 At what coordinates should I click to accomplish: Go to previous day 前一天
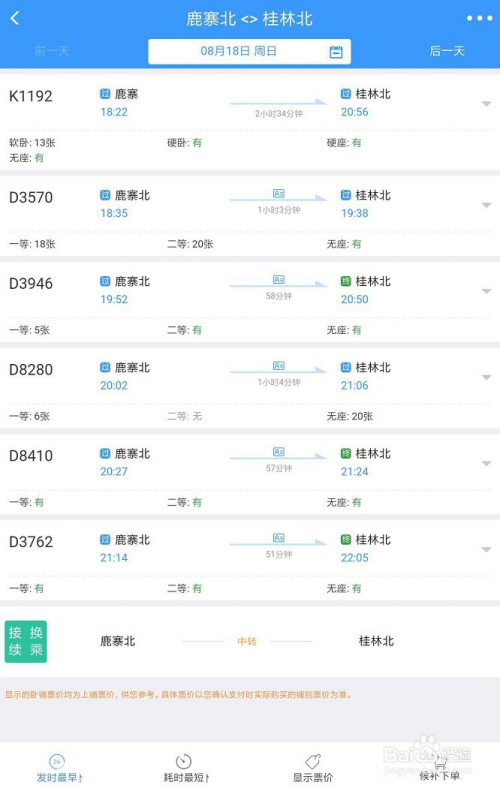[x=52, y=51]
